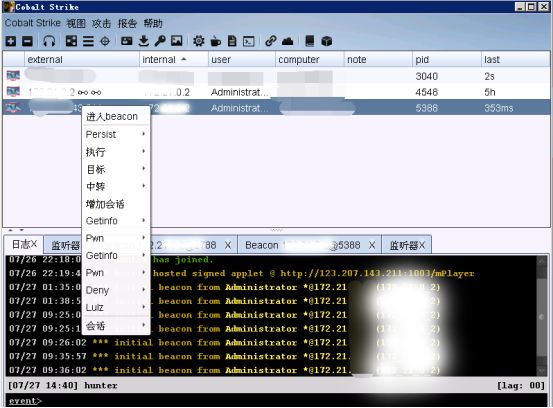Click the 353ms last value
This screenshot has width=553, height=408.
(498, 108)
